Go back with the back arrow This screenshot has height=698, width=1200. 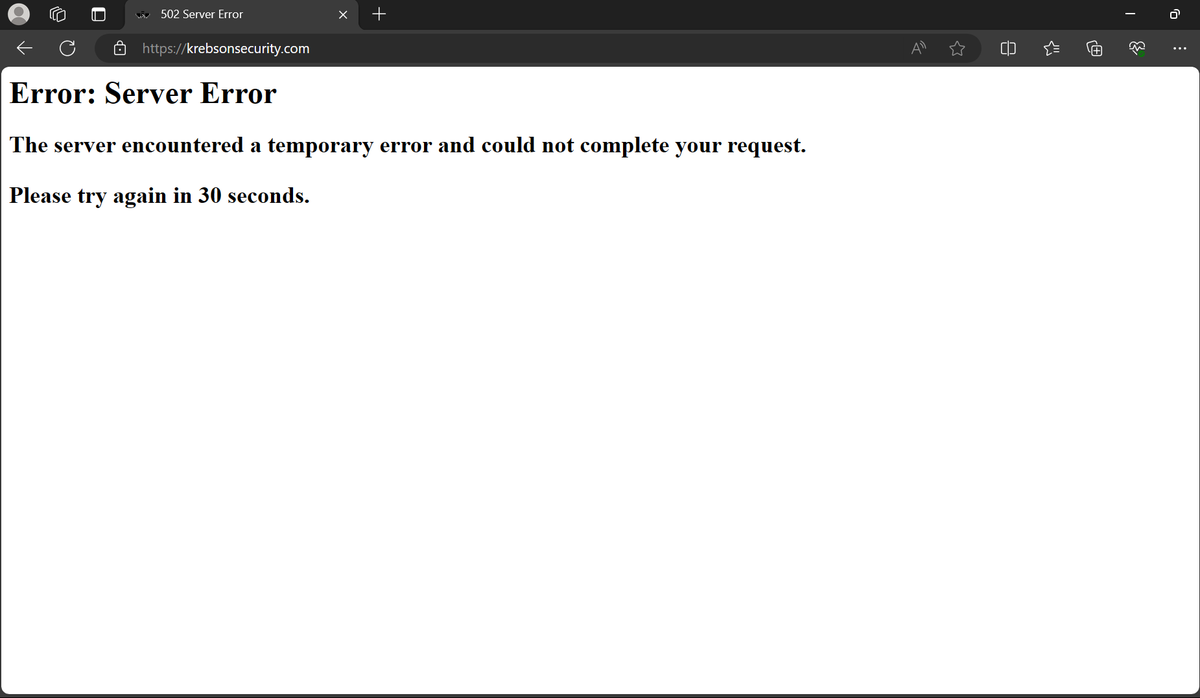26,47
